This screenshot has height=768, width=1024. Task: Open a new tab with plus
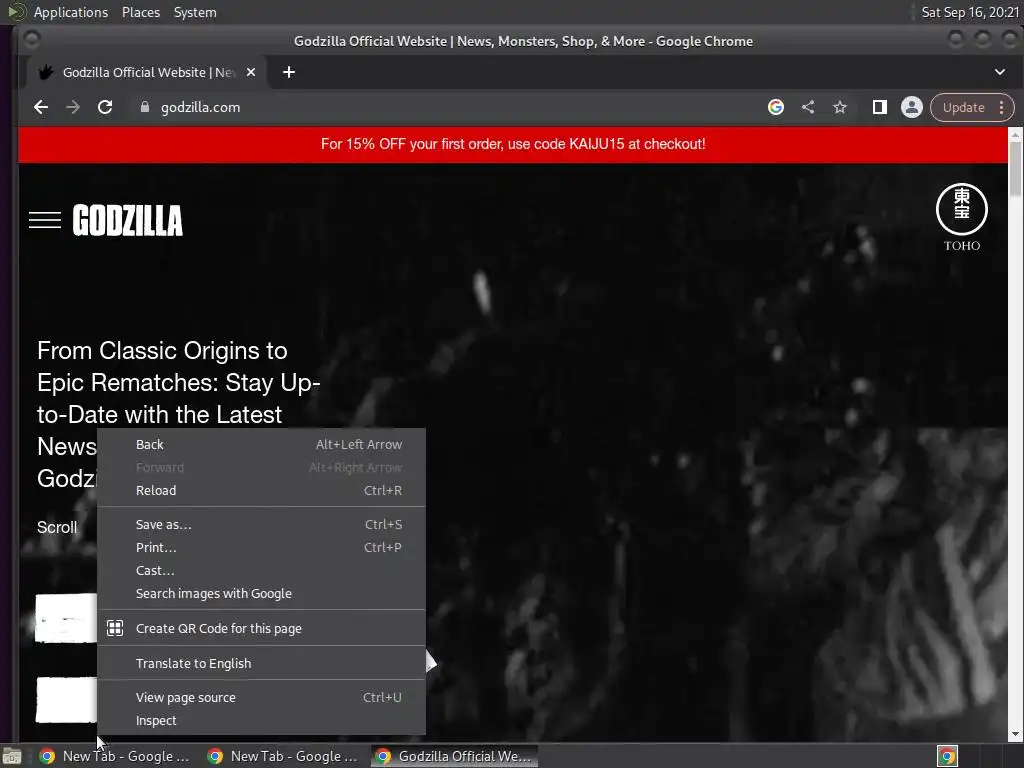[x=289, y=72]
